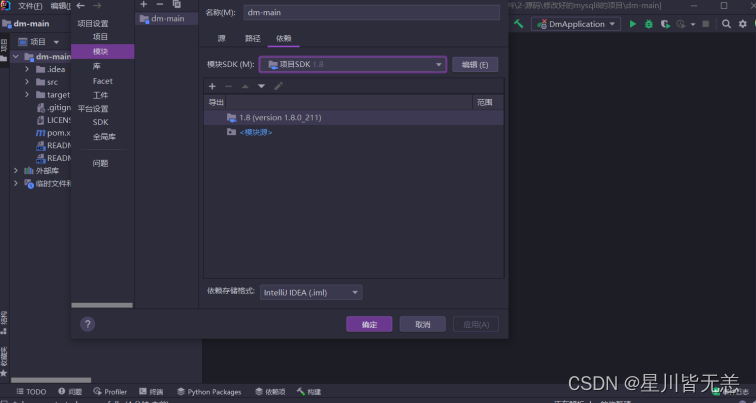Expand 临时文件 node in project tree
The width and height of the screenshot is (756, 403).
(15, 183)
